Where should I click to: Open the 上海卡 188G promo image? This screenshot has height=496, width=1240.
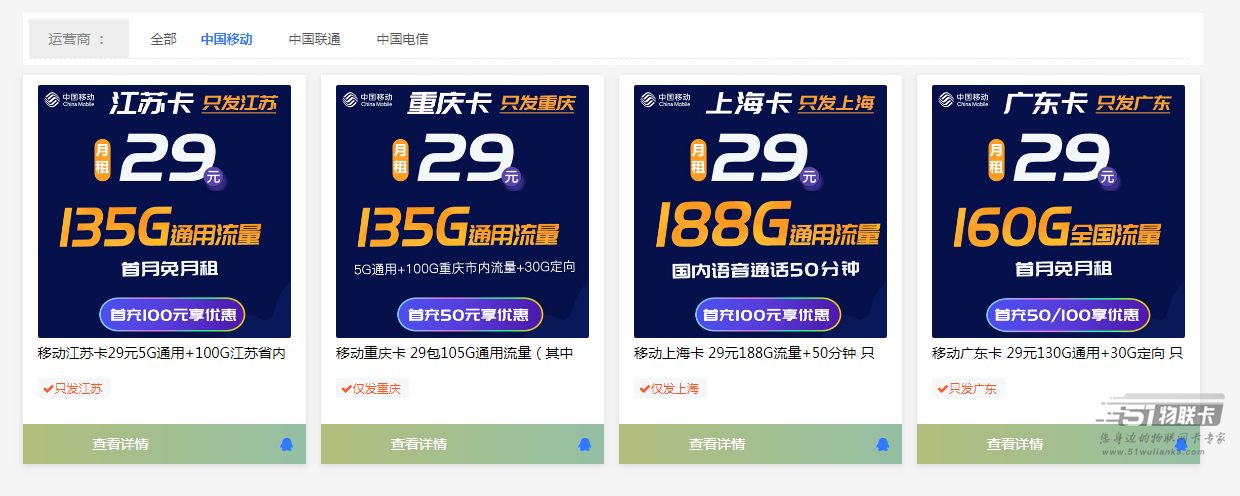[x=760, y=211]
